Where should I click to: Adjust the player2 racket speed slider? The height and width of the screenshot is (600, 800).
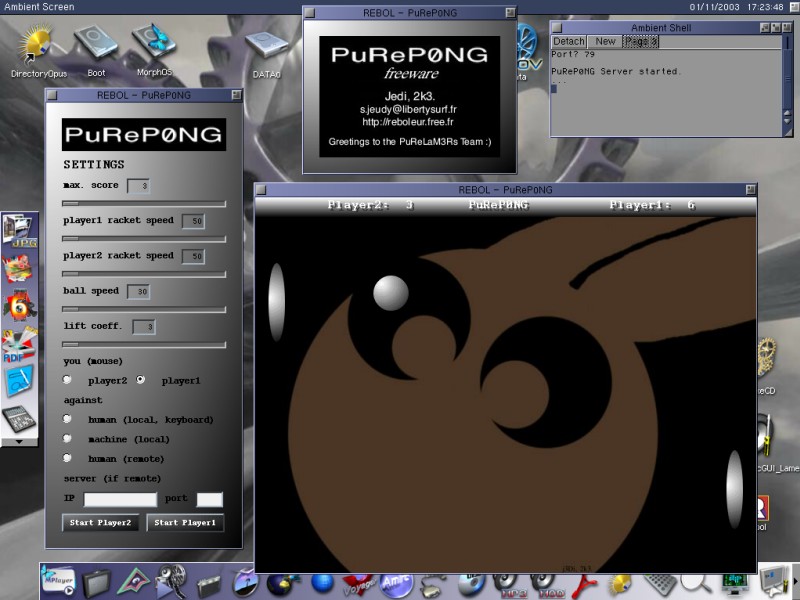click(x=144, y=274)
